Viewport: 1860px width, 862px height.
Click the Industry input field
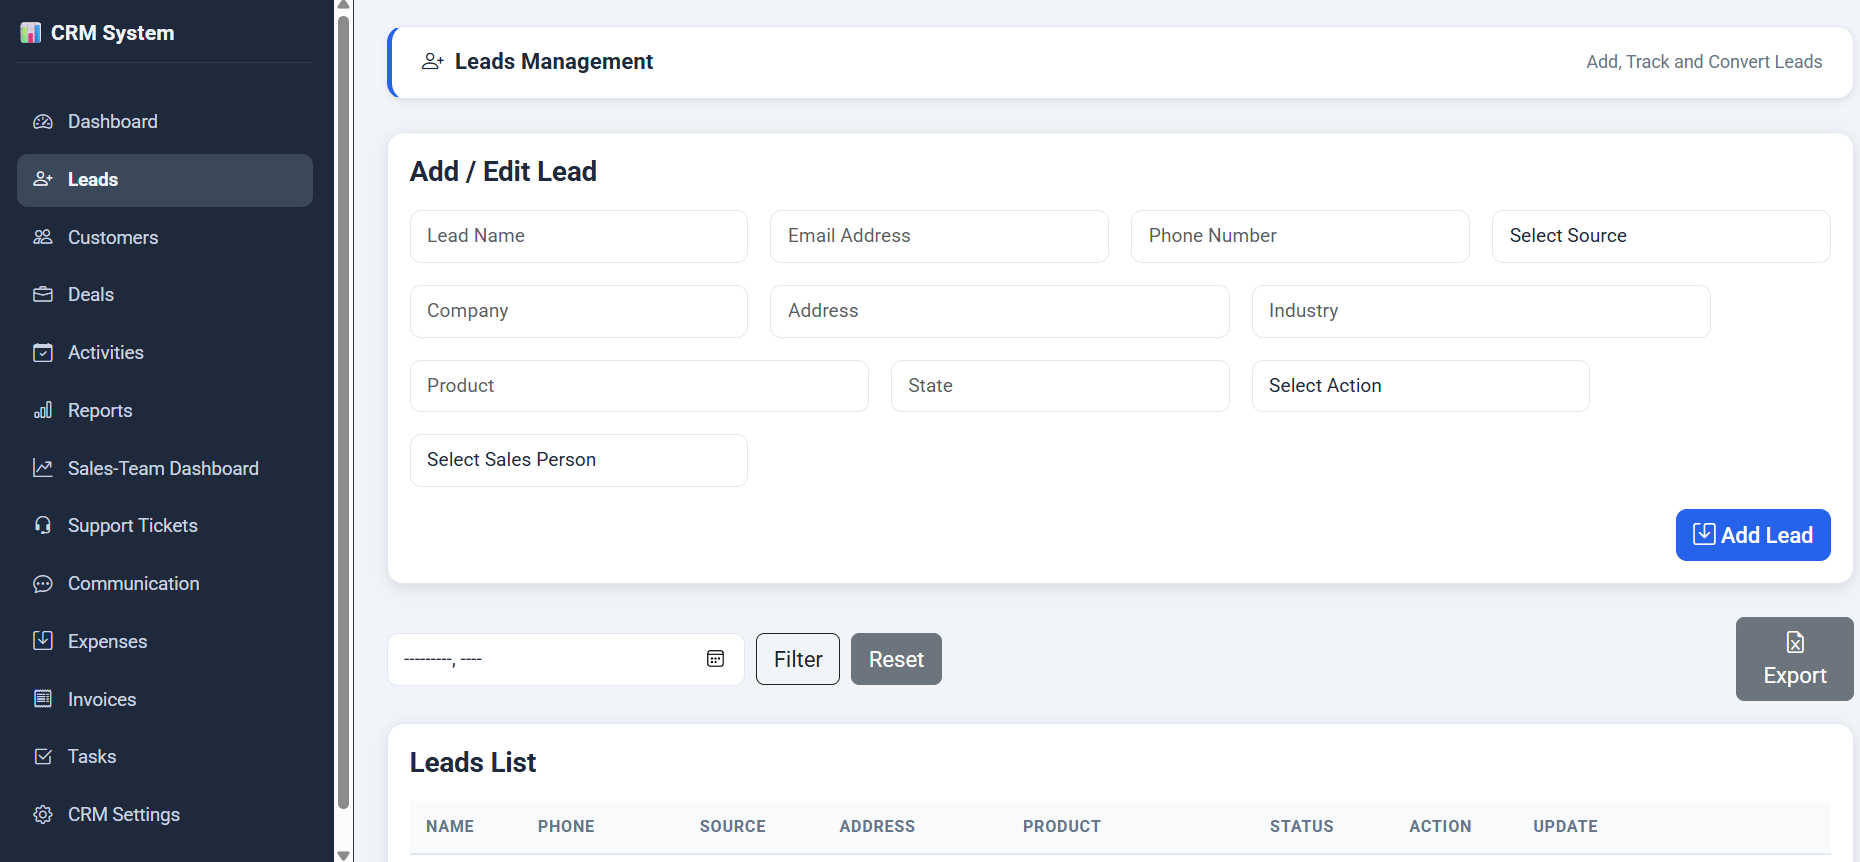pos(1481,311)
